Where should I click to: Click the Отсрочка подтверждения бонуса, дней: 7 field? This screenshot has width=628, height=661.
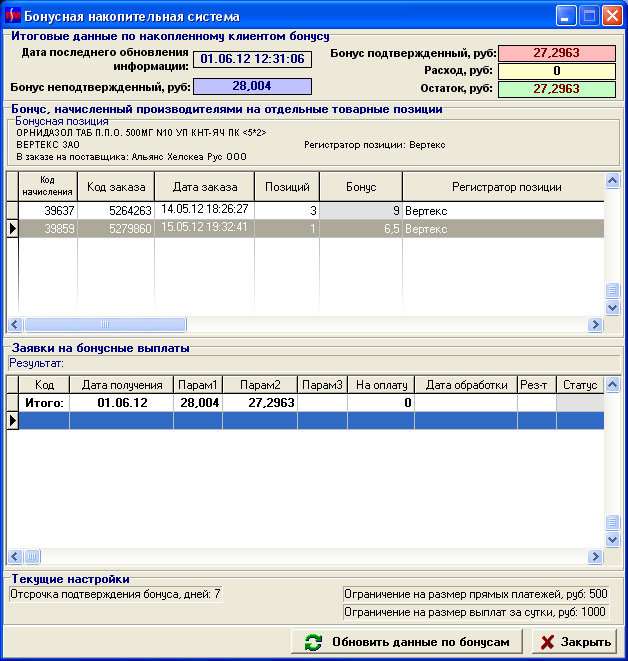[x=115, y=594]
